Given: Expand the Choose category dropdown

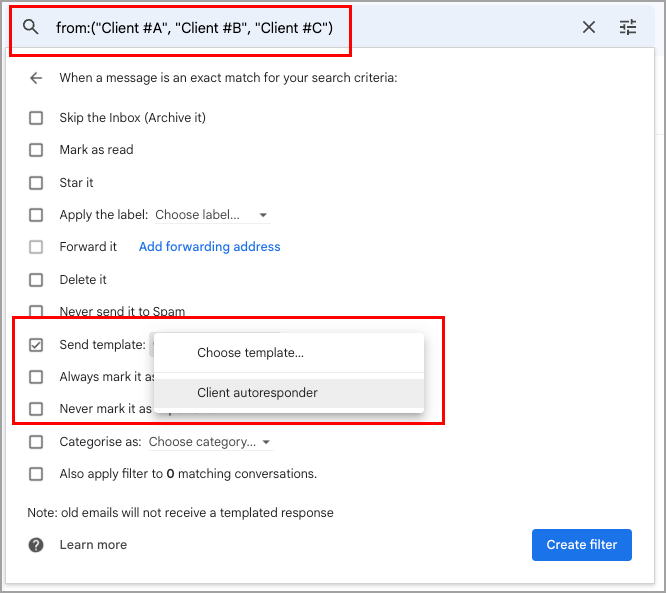Looking at the screenshot, I should [211, 442].
